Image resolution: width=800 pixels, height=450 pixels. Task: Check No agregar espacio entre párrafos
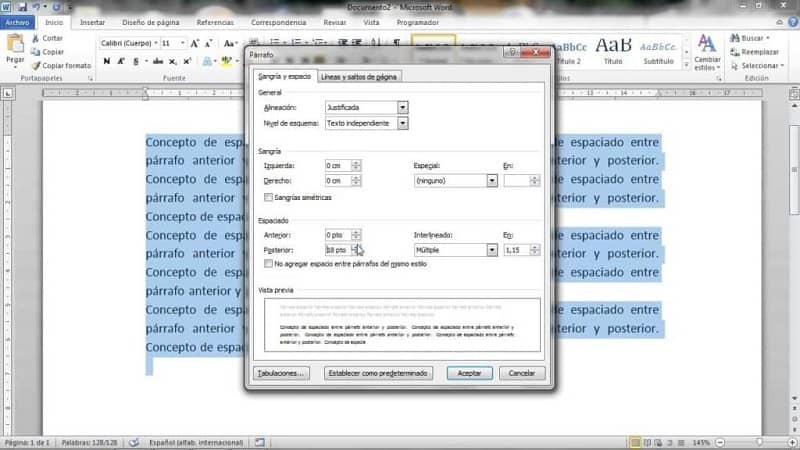tap(268, 264)
